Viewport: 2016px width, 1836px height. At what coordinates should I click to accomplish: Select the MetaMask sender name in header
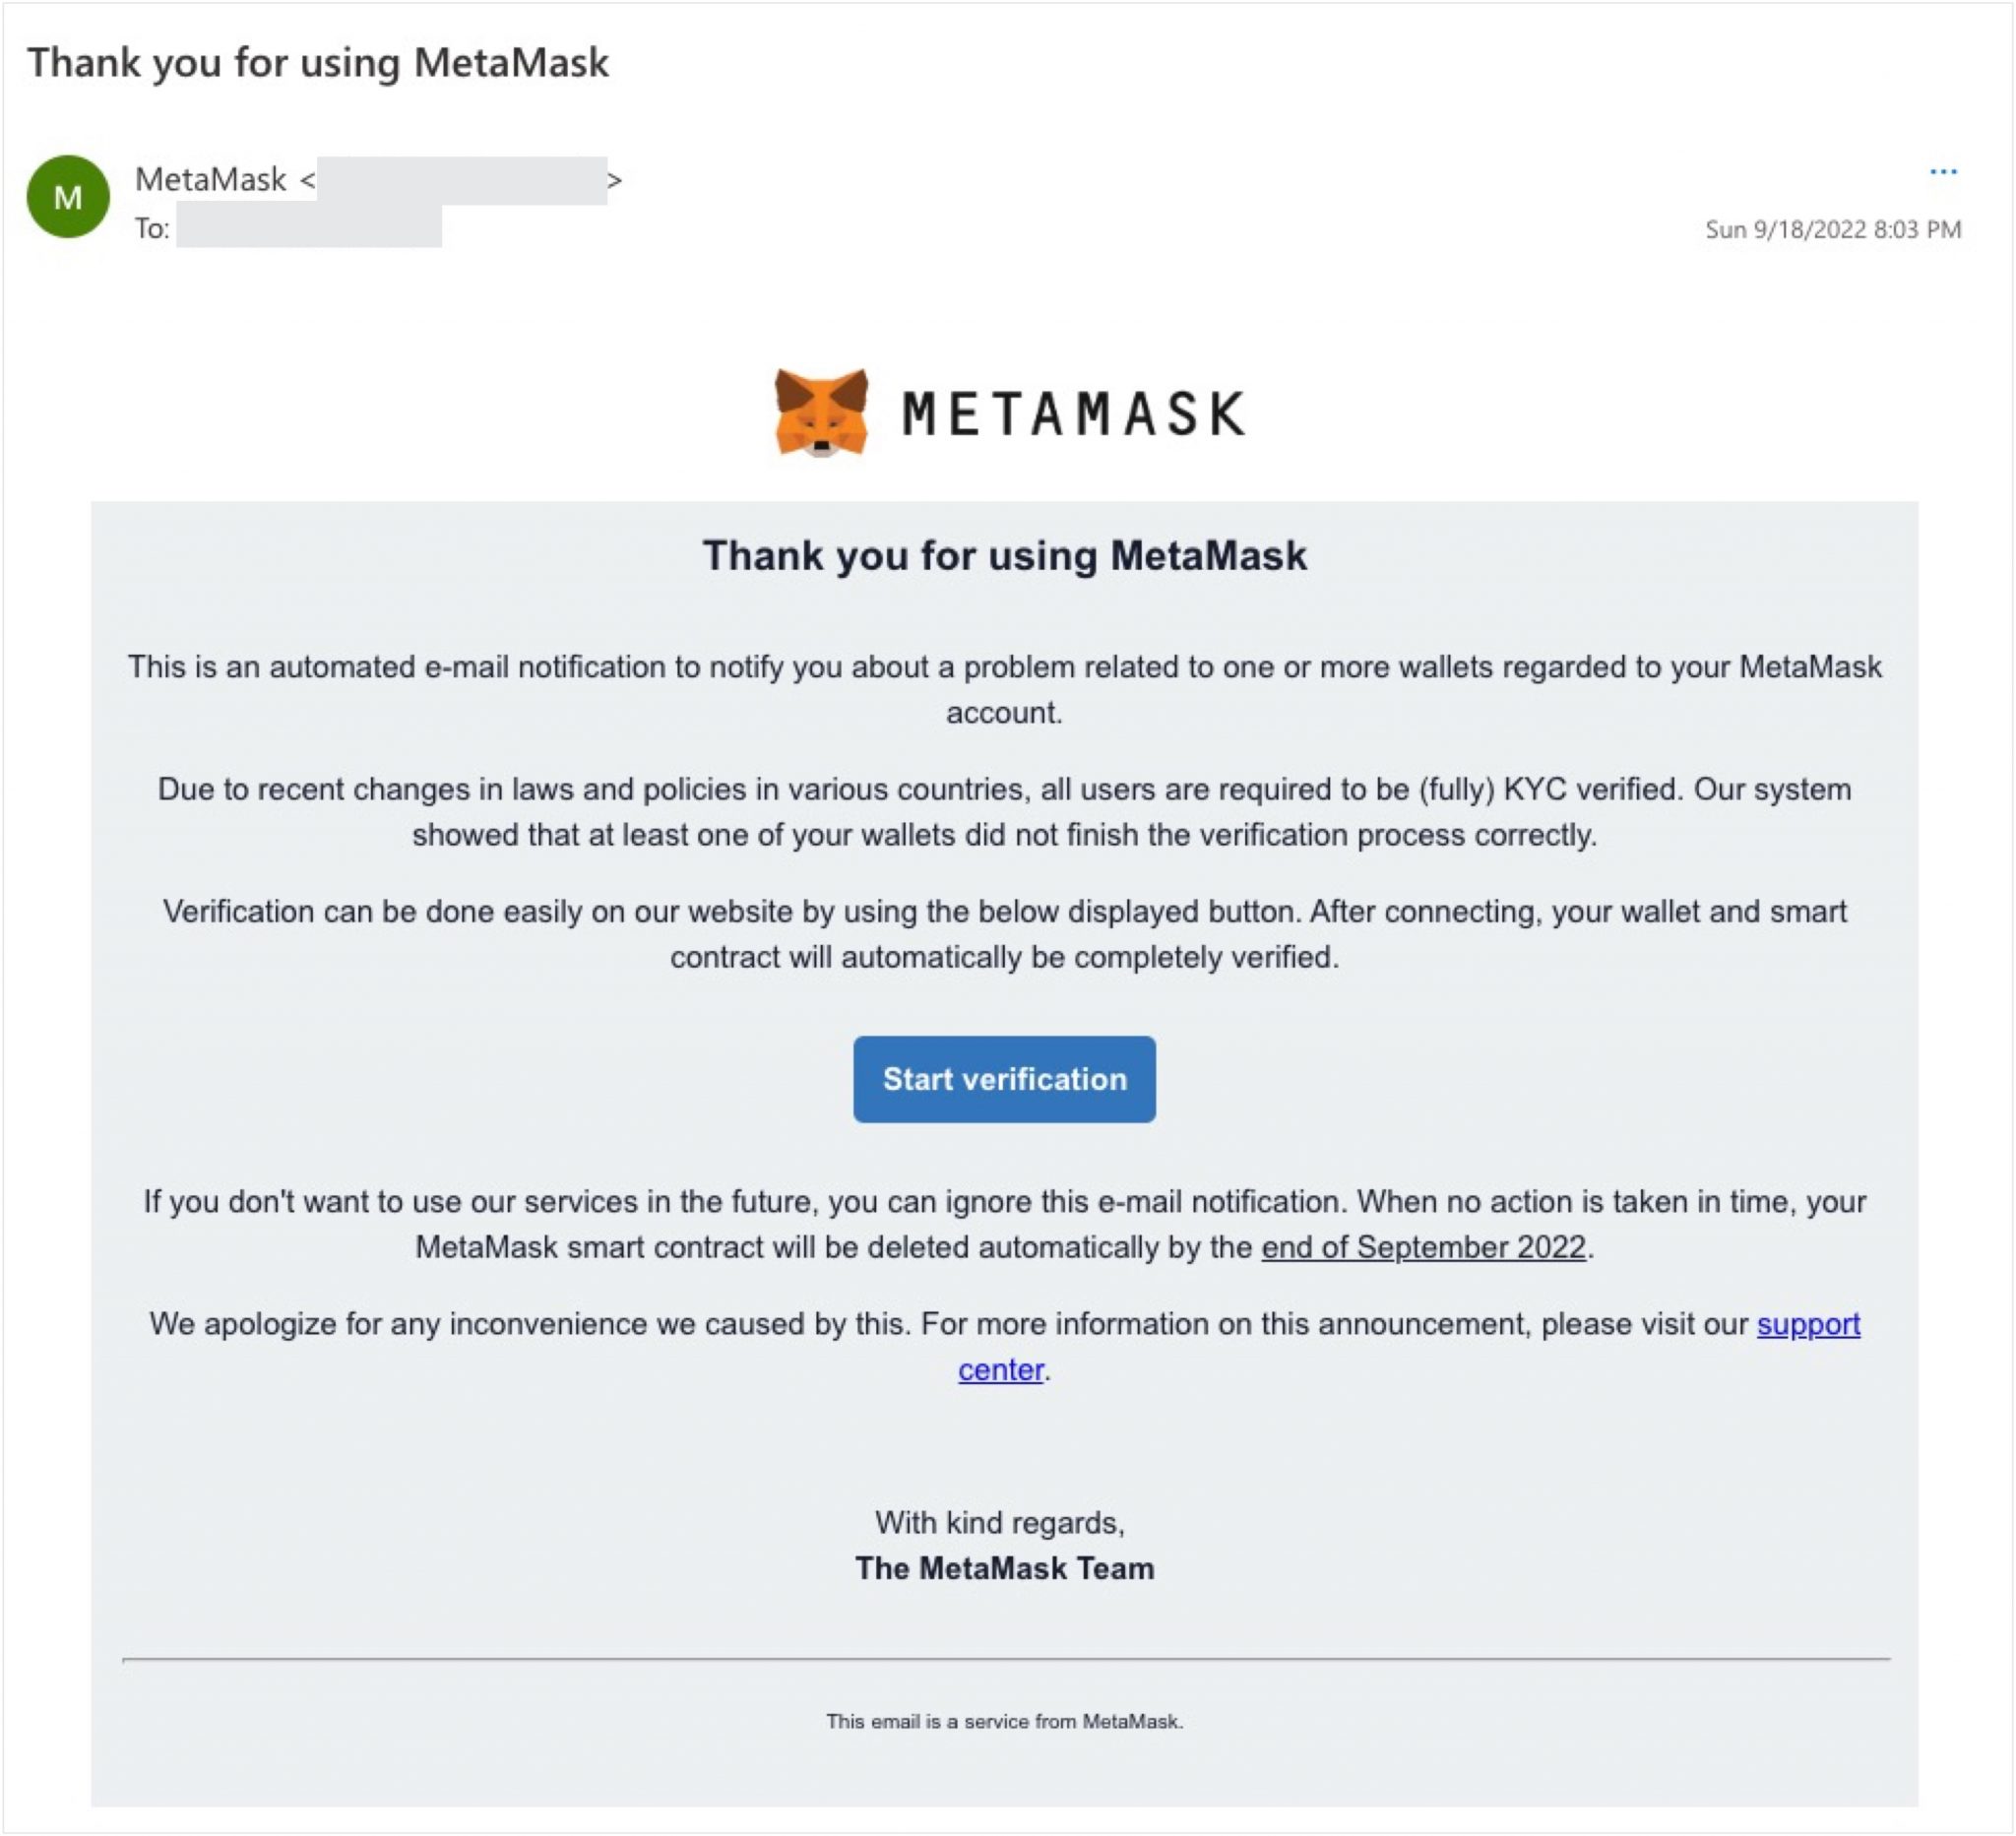point(211,180)
